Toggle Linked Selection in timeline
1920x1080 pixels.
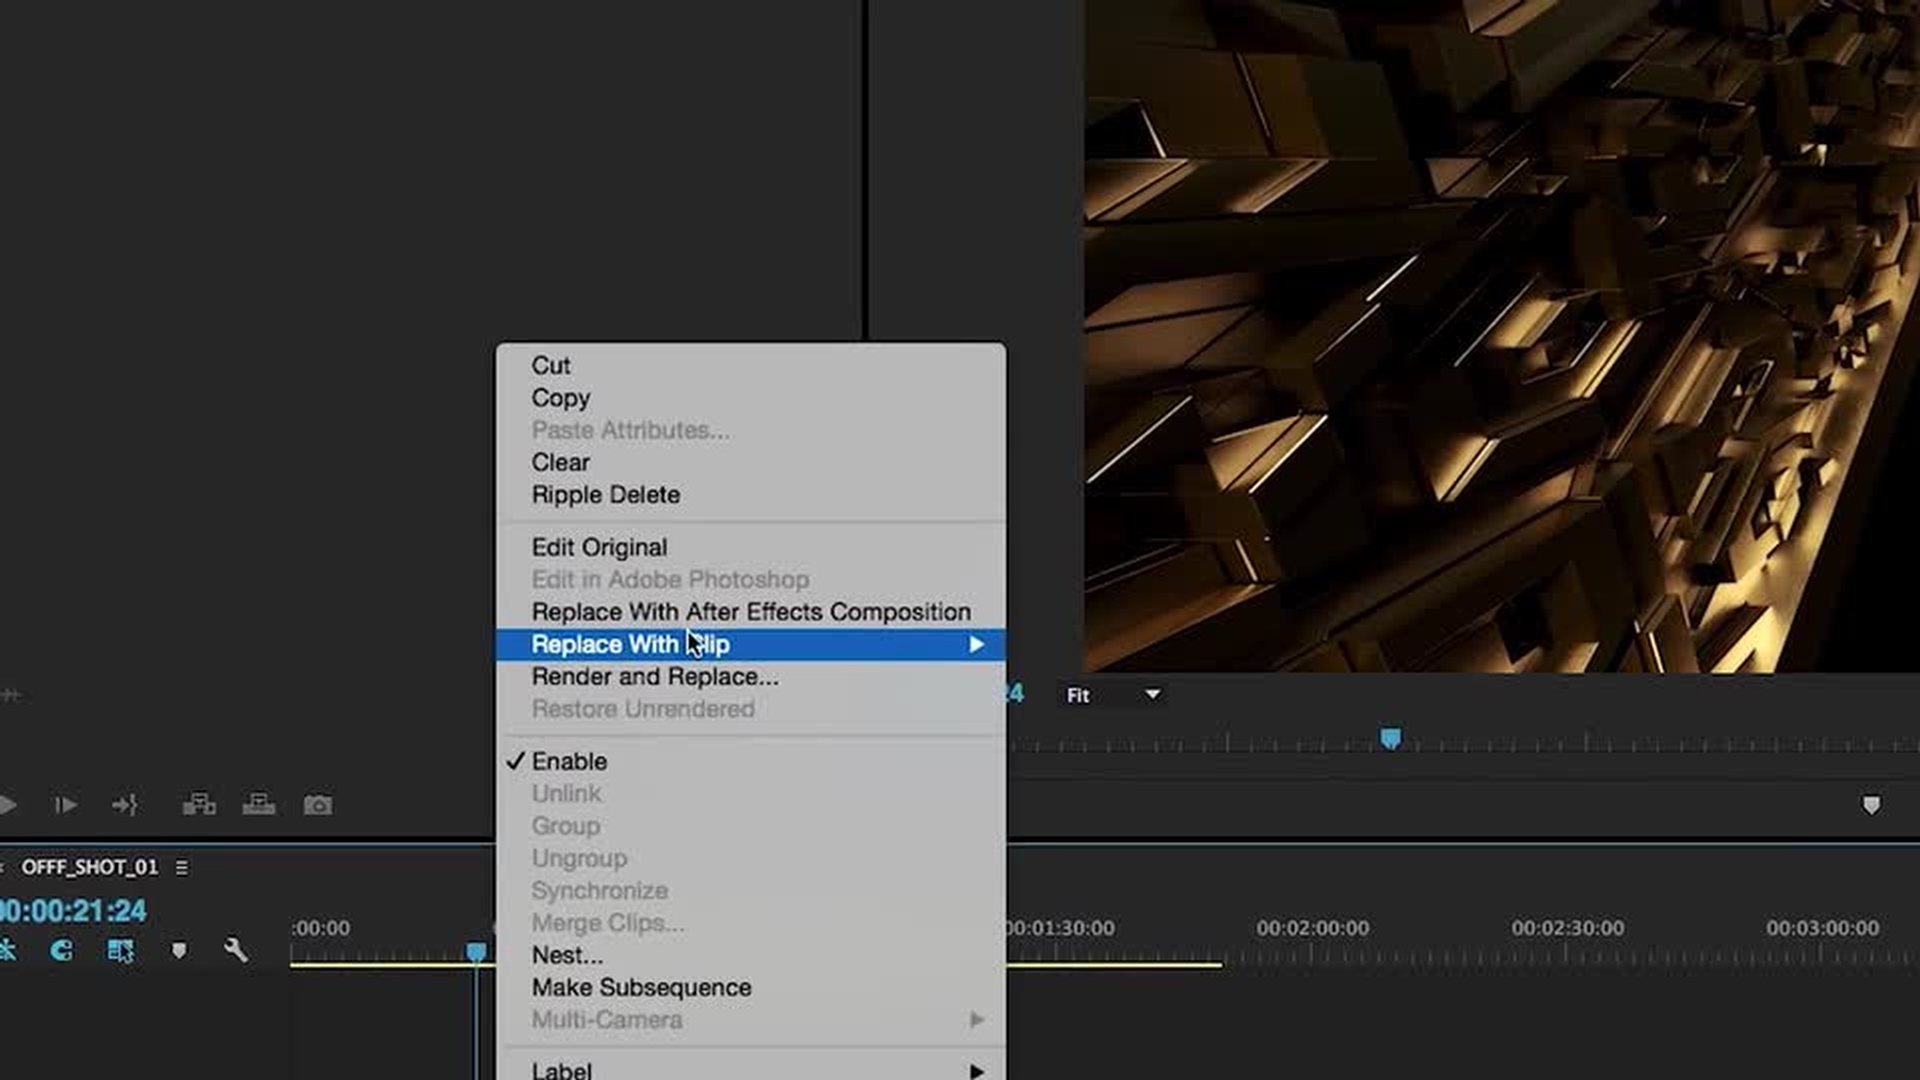[x=120, y=950]
